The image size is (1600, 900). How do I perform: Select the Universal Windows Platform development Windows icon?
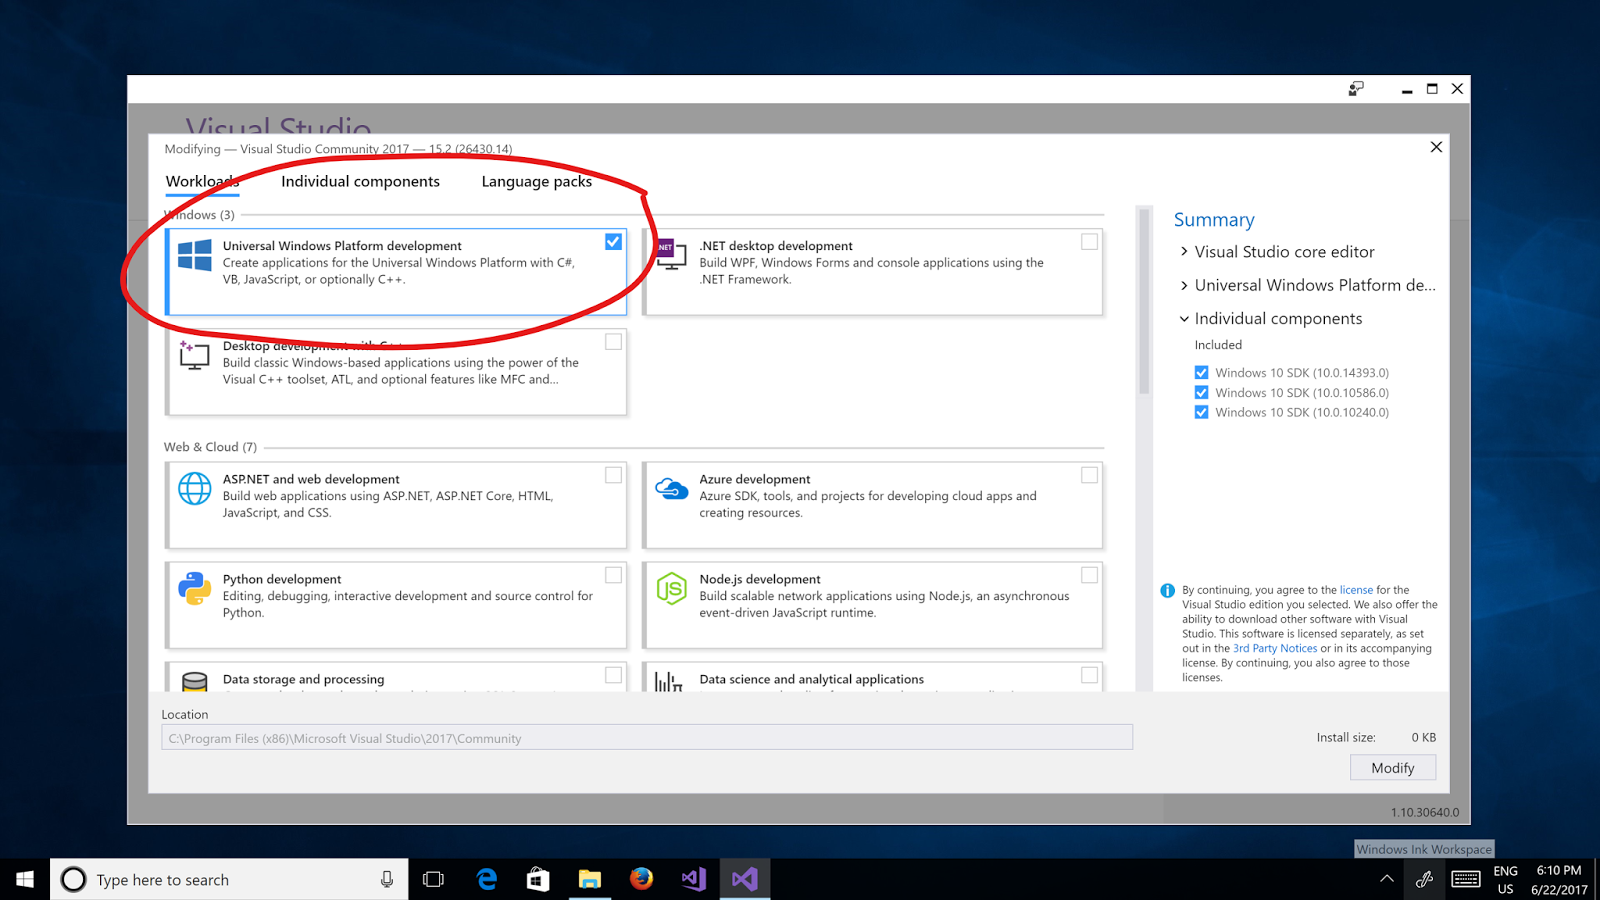coord(194,252)
